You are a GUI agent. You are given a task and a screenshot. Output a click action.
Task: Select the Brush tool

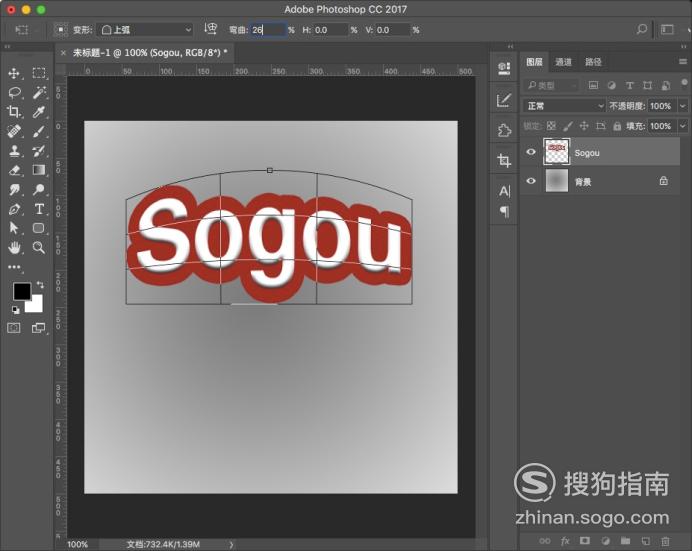click(x=39, y=131)
